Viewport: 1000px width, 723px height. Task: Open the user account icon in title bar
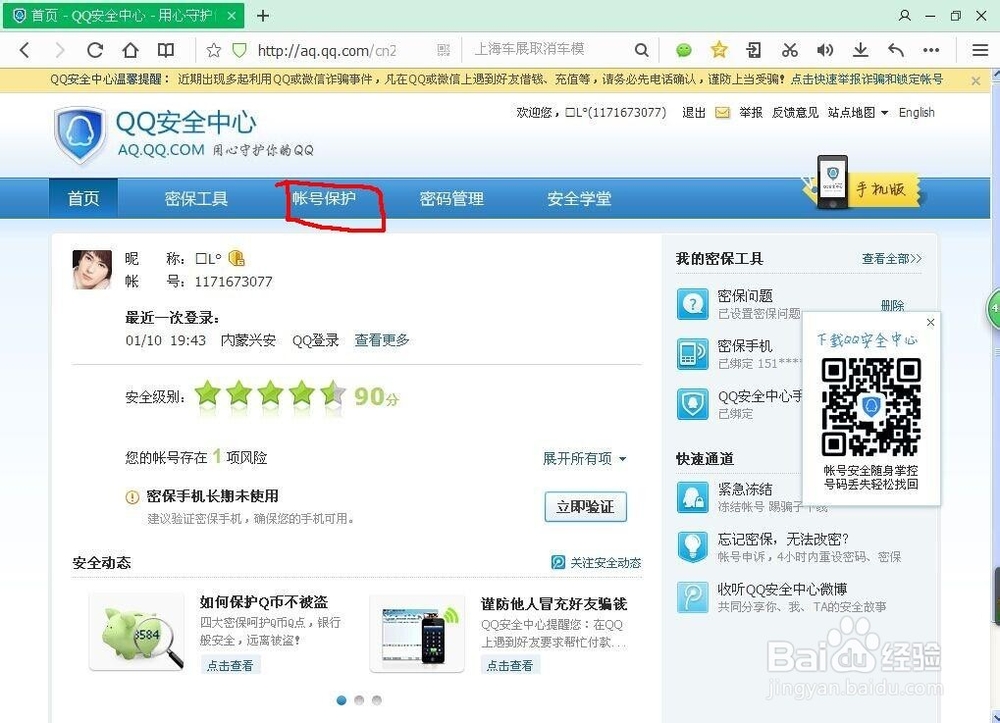click(x=904, y=15)
